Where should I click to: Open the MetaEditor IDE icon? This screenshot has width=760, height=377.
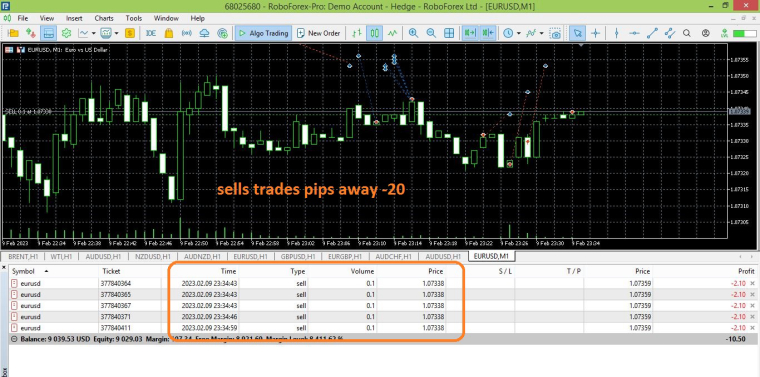(151, 33)
